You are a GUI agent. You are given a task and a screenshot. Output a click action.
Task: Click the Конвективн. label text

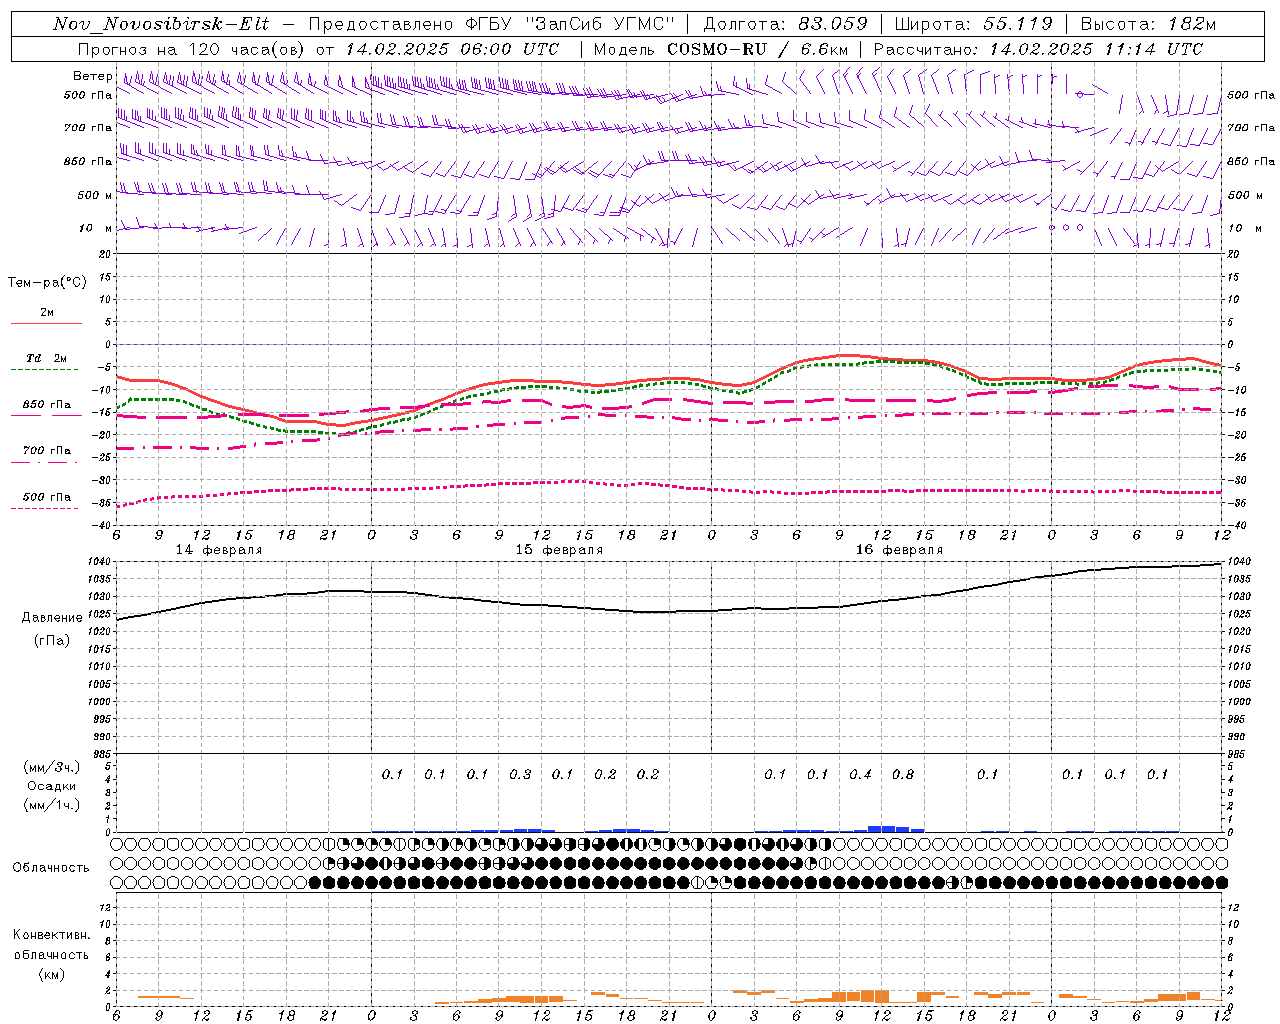pos(52,935)
